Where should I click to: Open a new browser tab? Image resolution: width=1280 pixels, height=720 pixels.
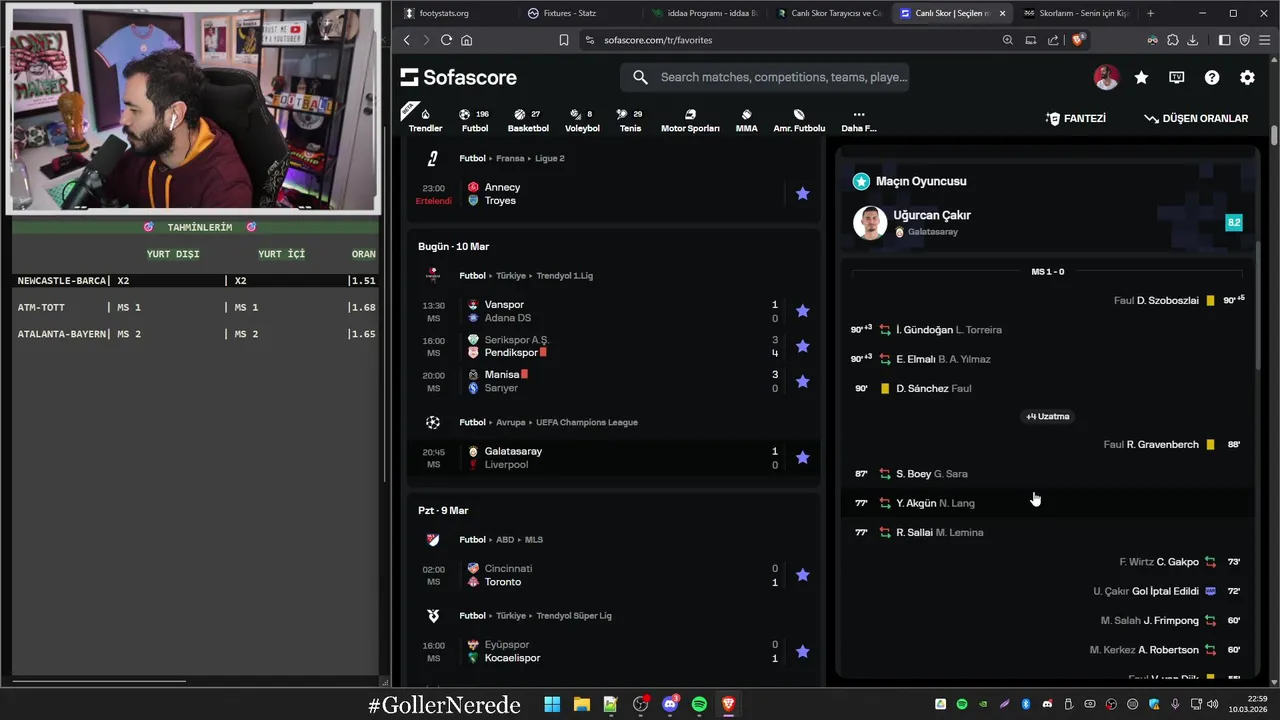1150,13
